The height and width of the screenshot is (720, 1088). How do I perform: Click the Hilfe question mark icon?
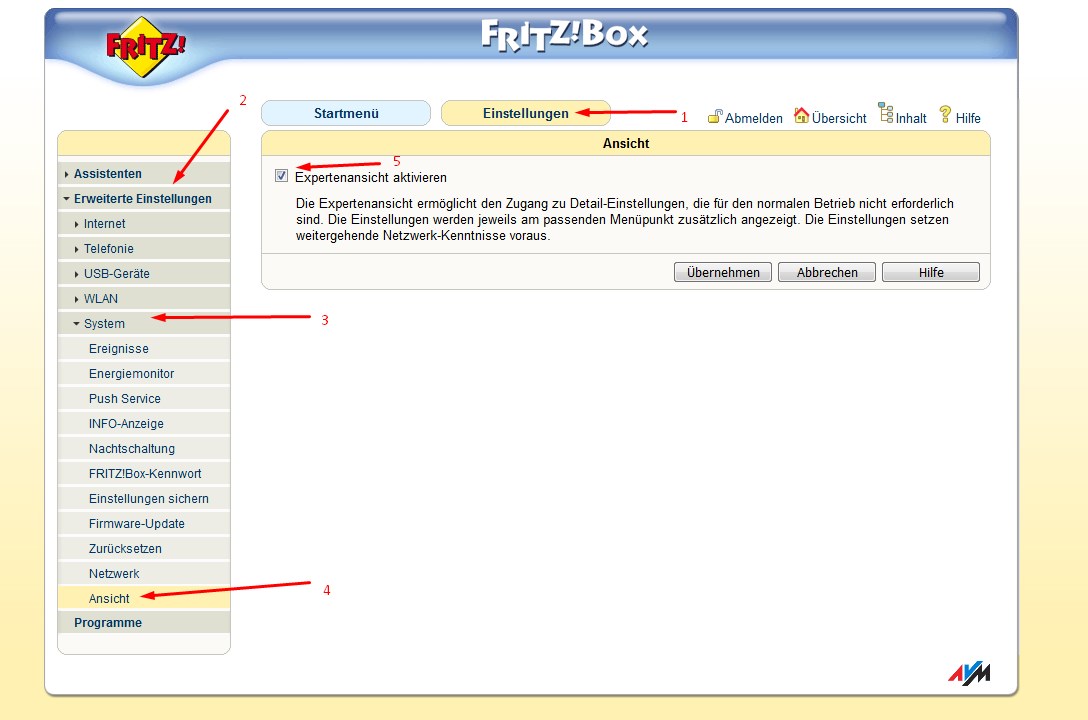point(945,114)
